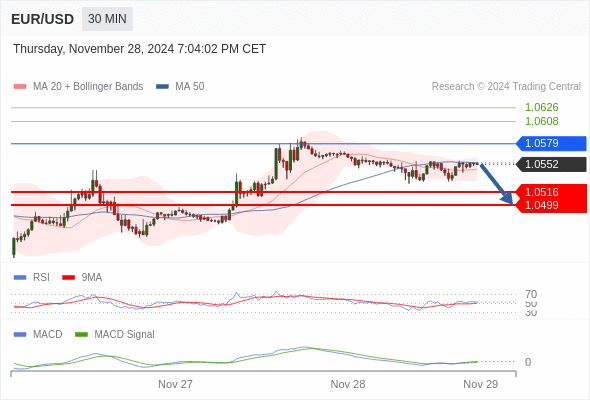
Task: Click the MA 50 blue legend swatch
Action: tap(162, 87)
